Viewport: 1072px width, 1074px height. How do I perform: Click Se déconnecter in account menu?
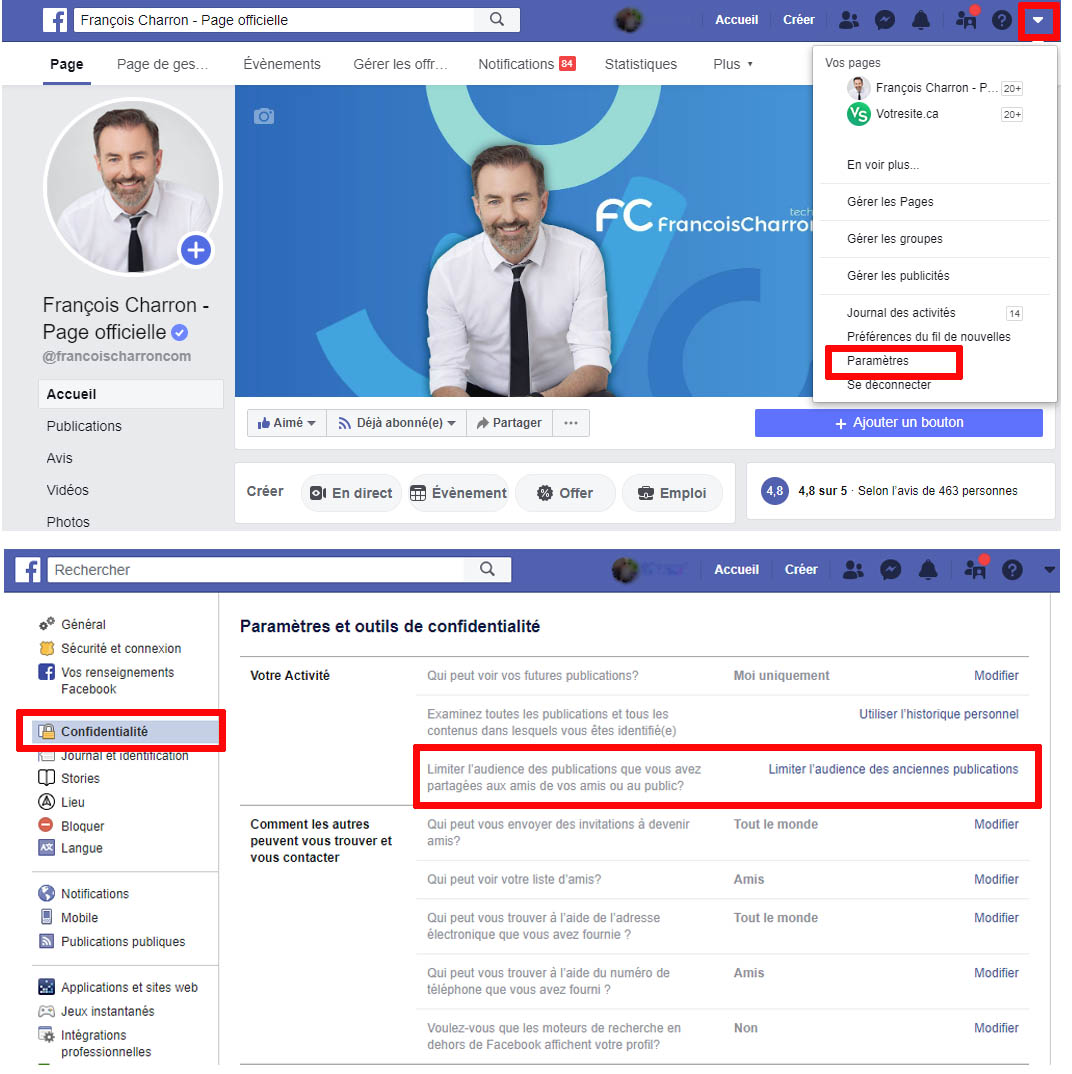[888, 384]
